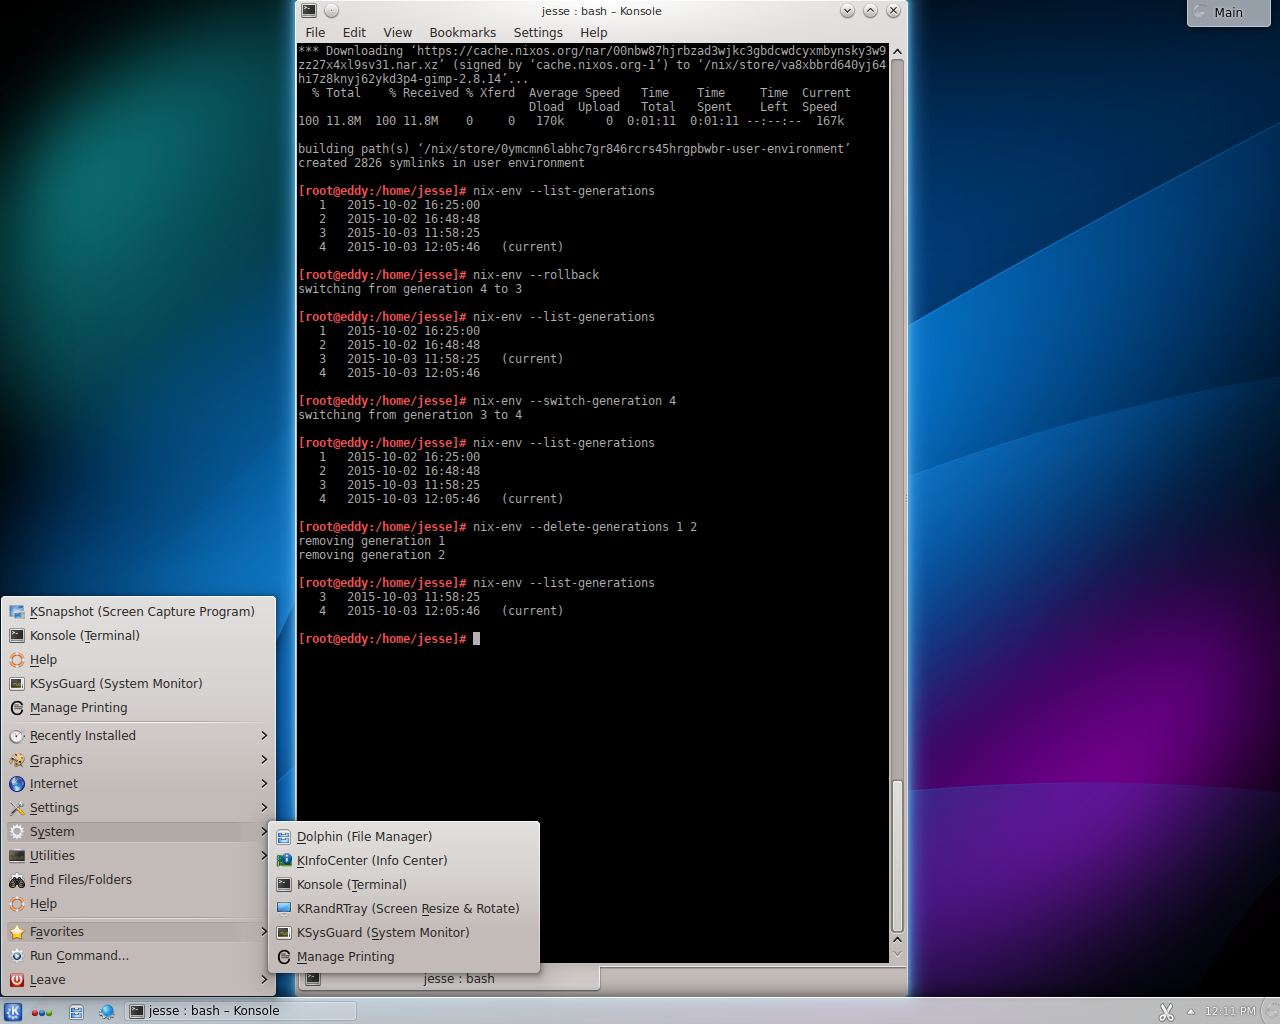The width and height of the screenshot is (1280, 1024).
Task: Expand the Settings category in launcher
Action: pos(138,808)
